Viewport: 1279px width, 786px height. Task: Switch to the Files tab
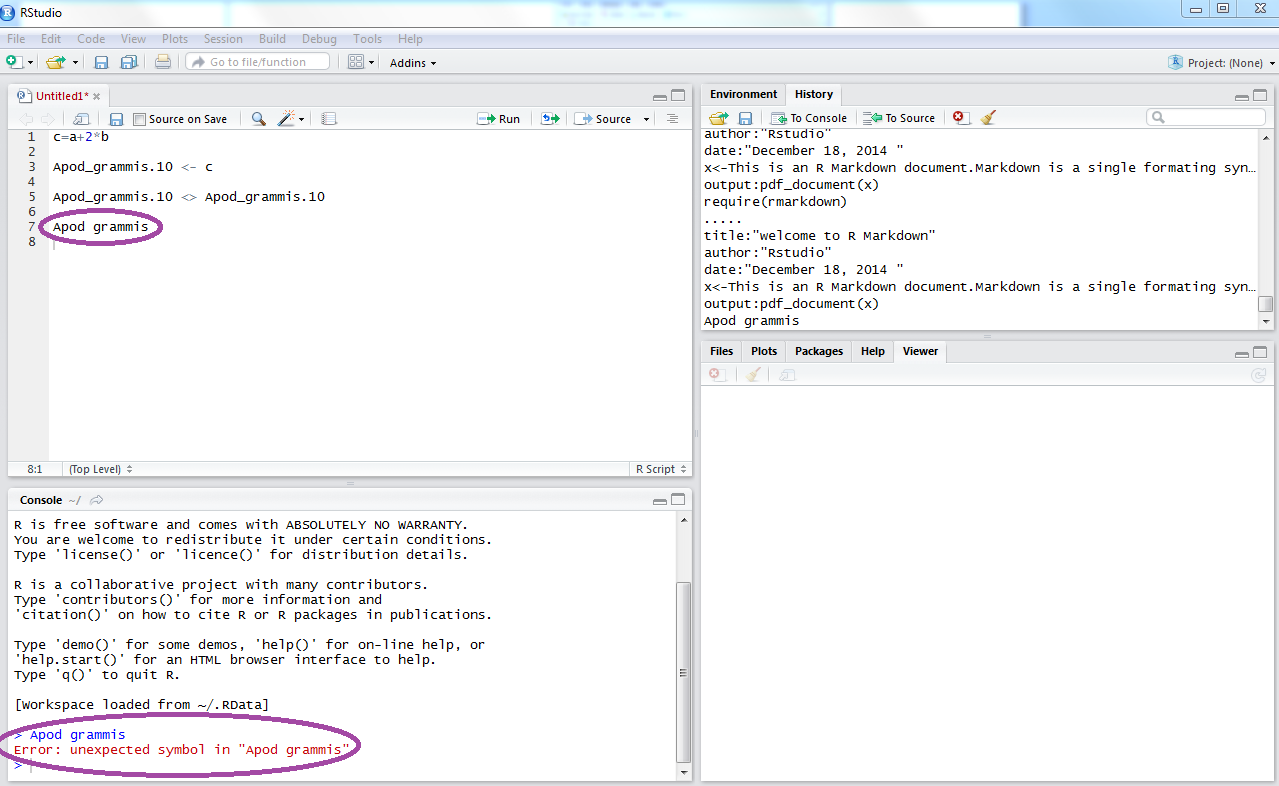pyautogui.click(x=721, y=352)
